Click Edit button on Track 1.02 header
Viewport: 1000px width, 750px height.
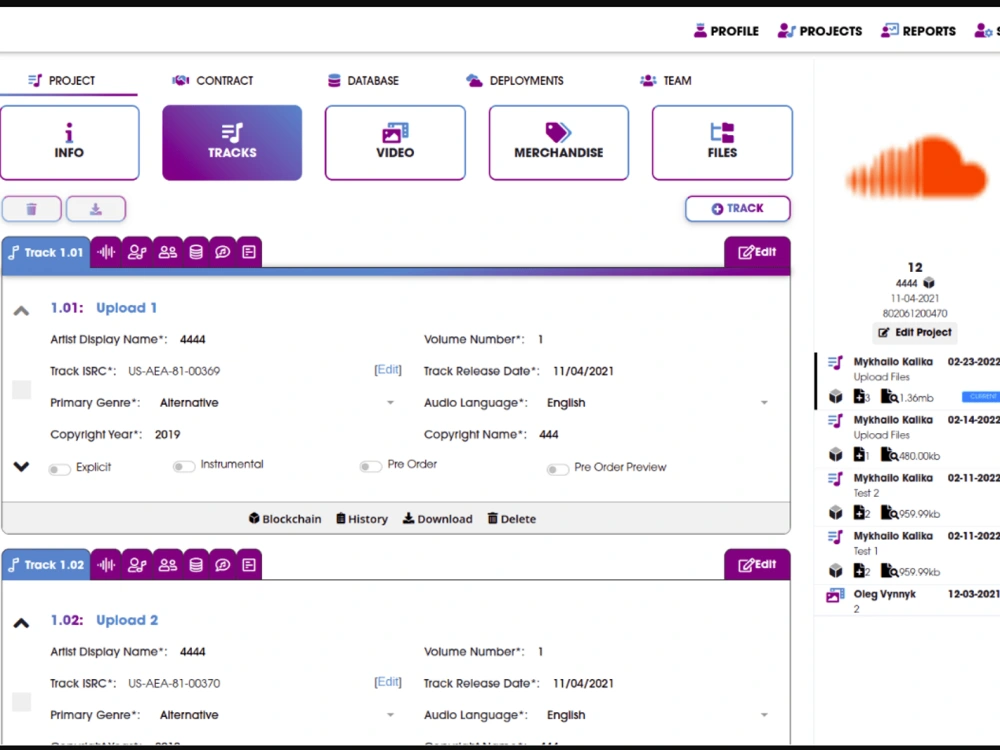coord(757,564)
